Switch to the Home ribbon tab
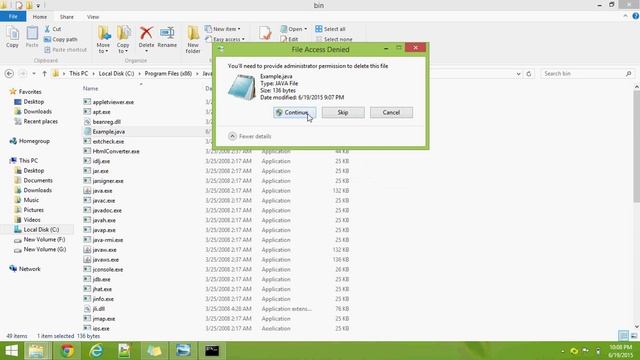The height and width of the screenshot is (360, 640). click(40, 17)
